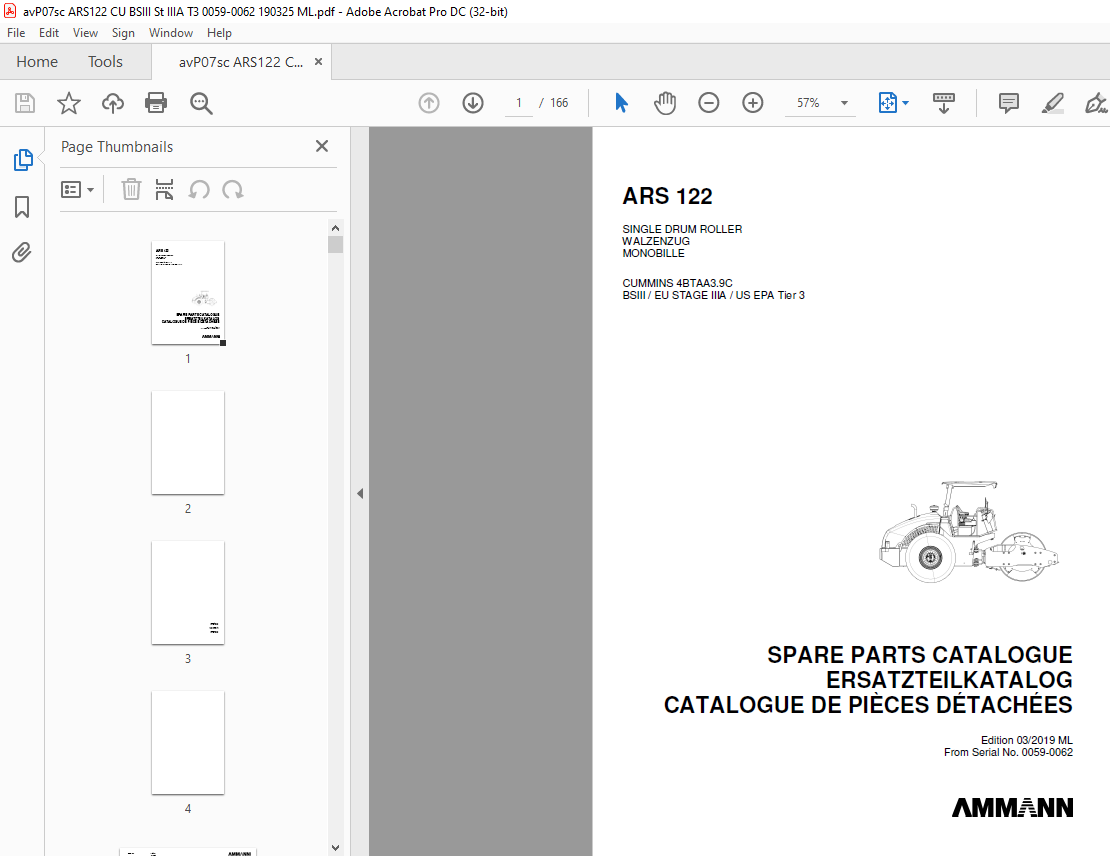Select page 4 thumbnail

pyautogui.click(x=188, y=743)
